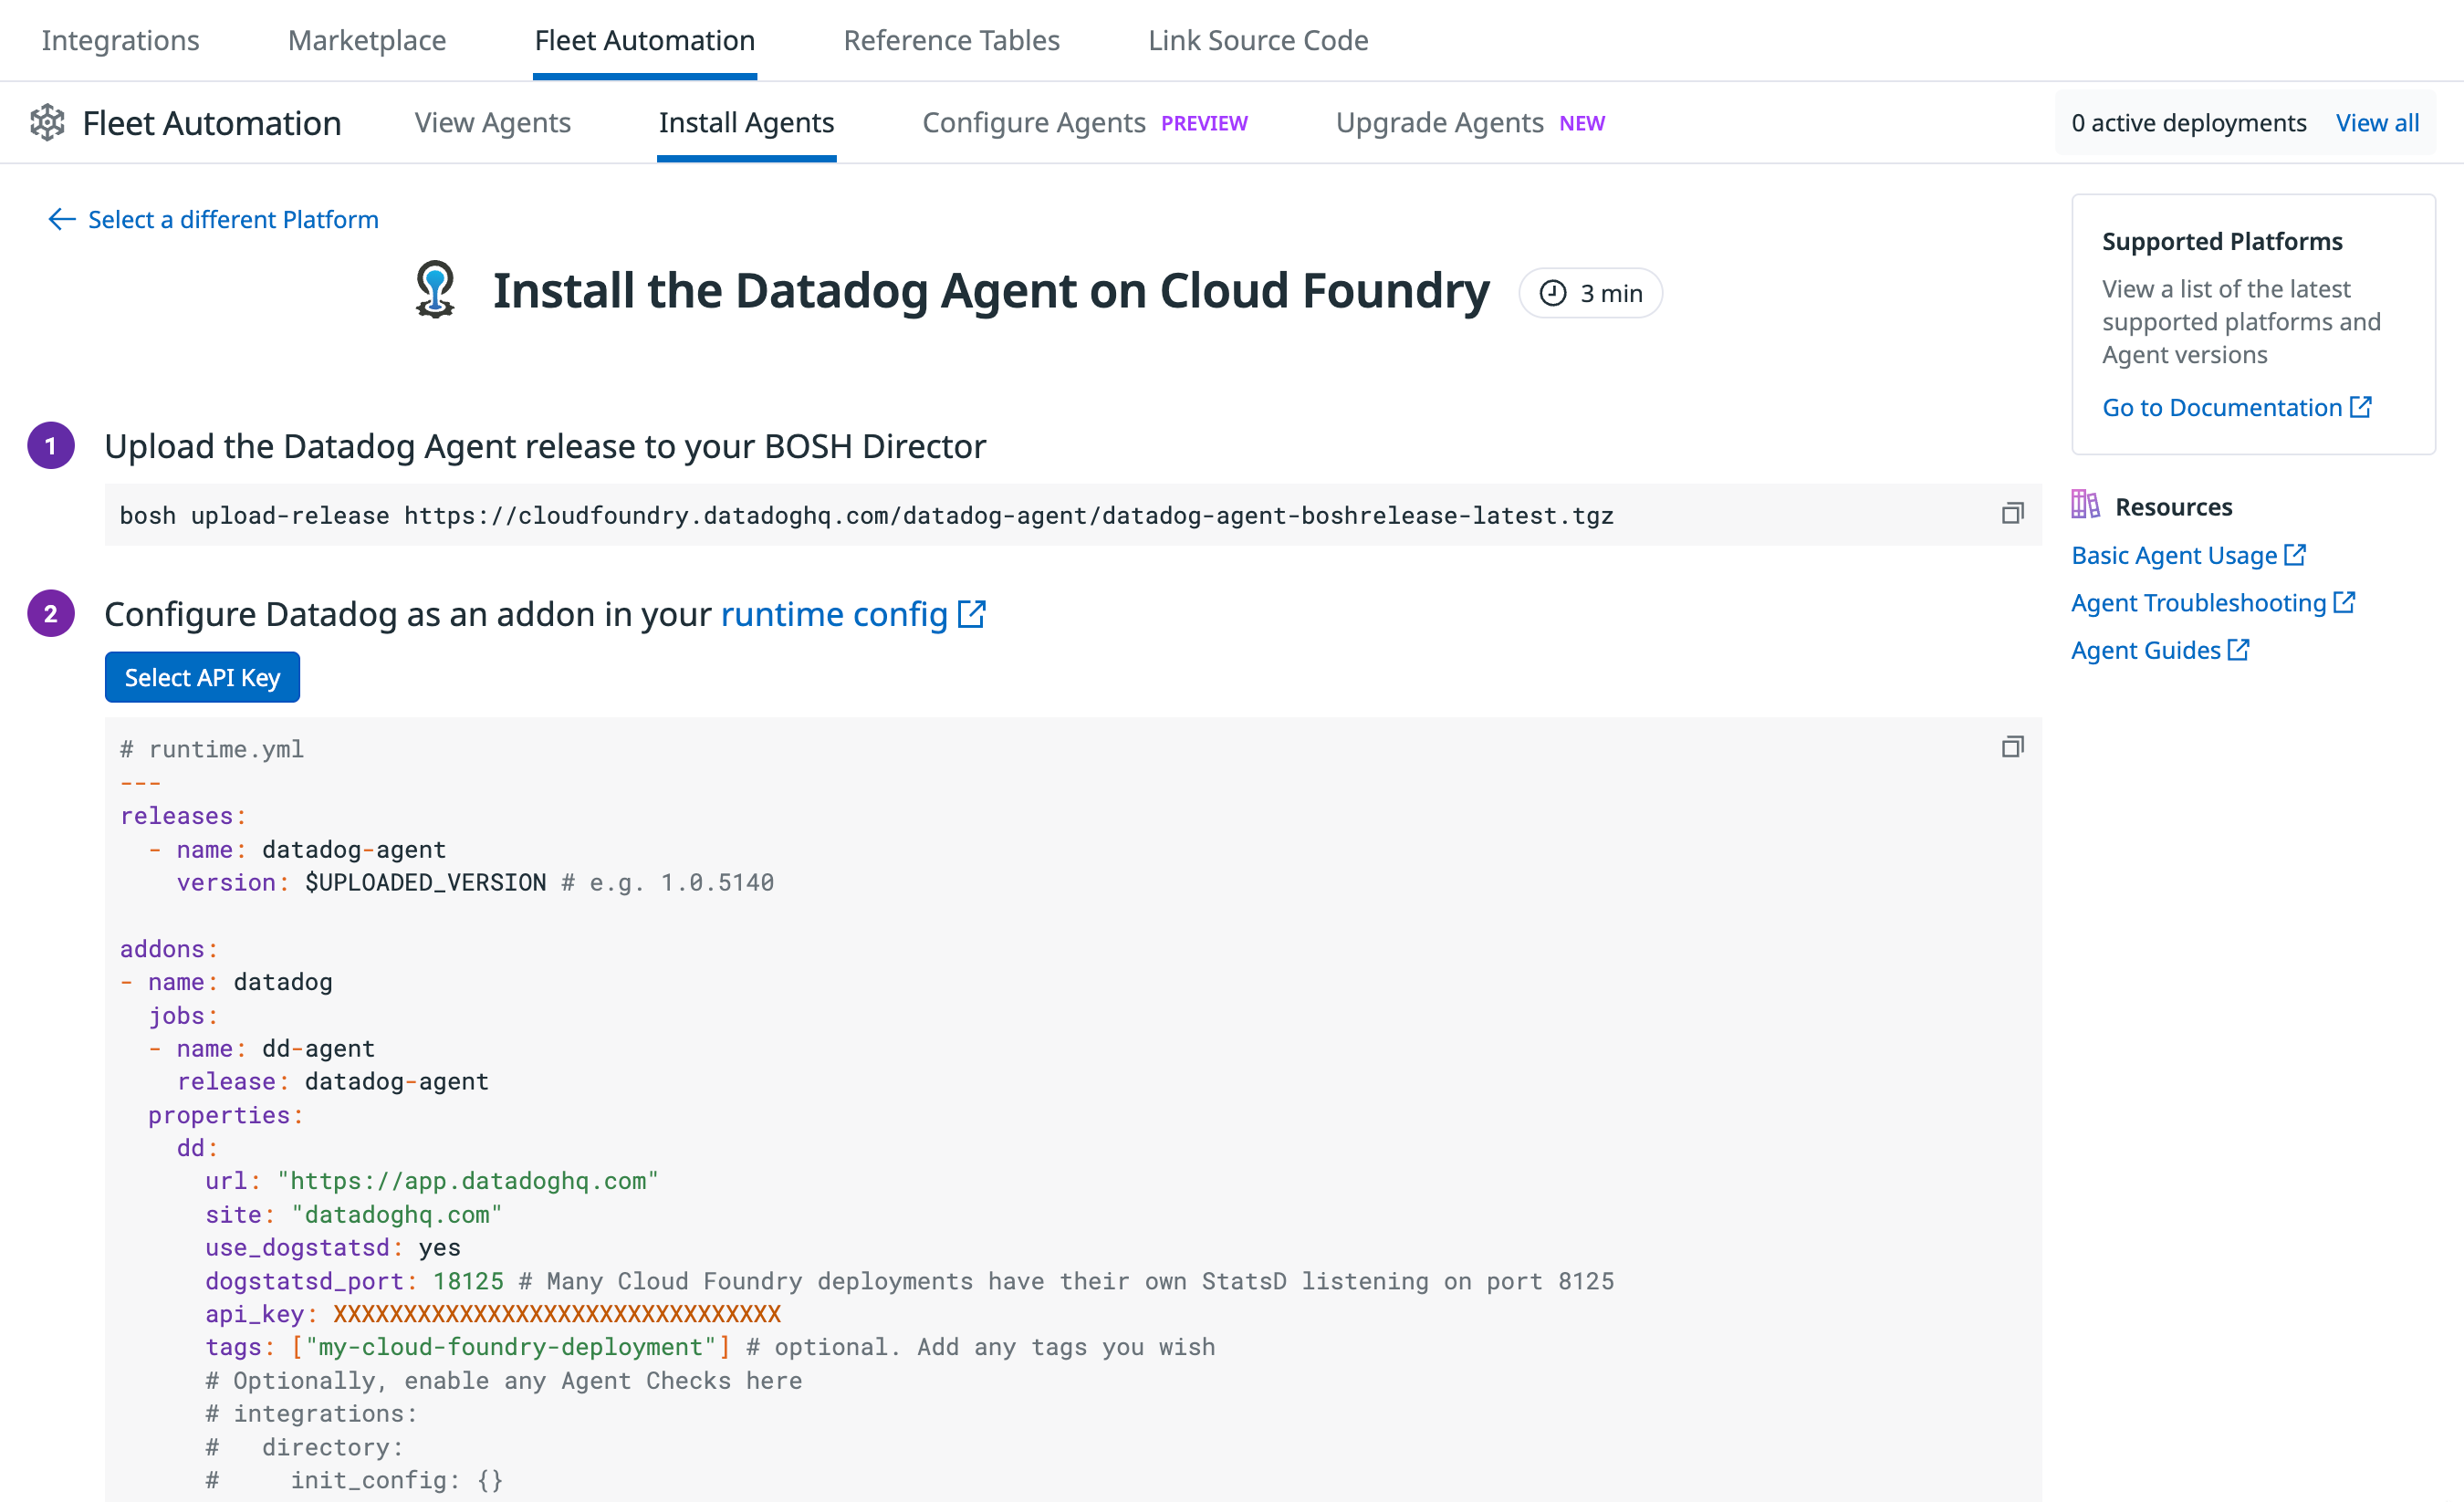This screenshot has height=1502, width=2464.
Task: Open the runtime config link
Action: pyautogui.click(x=834, y=613)
